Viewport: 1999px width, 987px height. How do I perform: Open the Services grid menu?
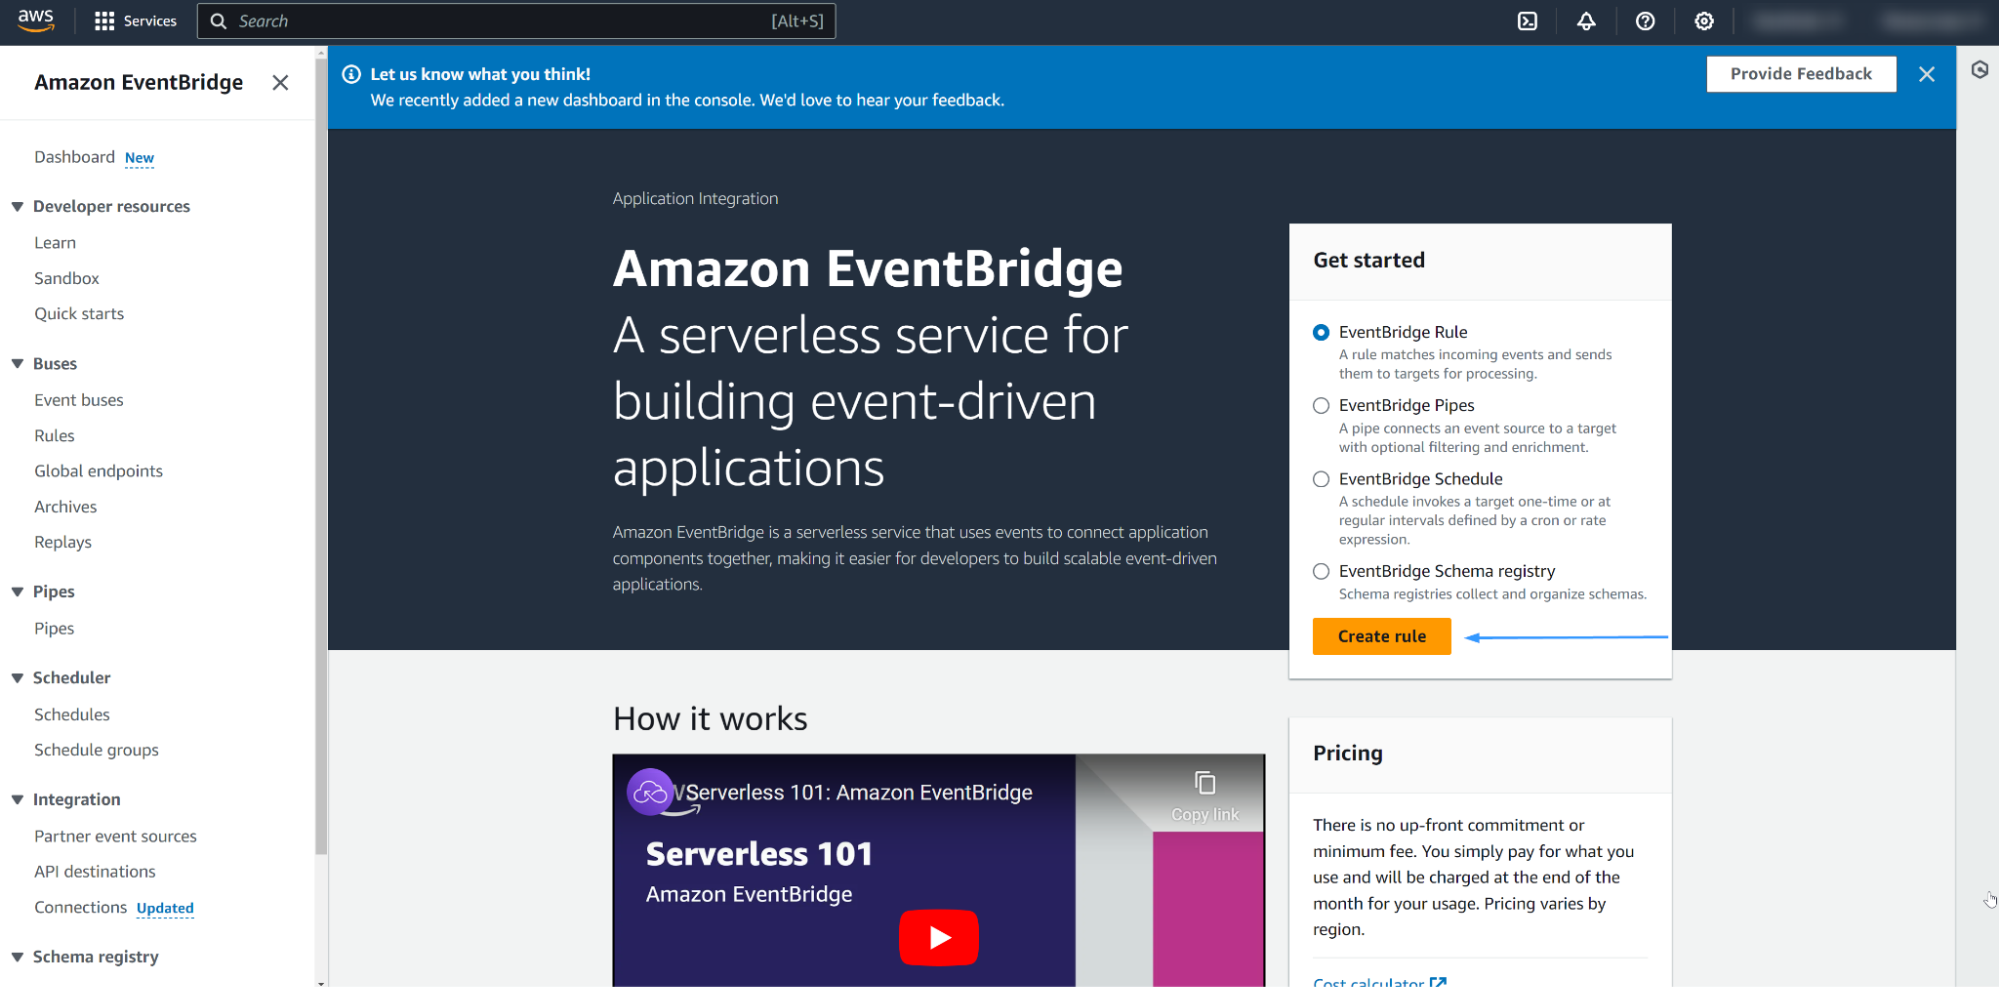(104, 20)
